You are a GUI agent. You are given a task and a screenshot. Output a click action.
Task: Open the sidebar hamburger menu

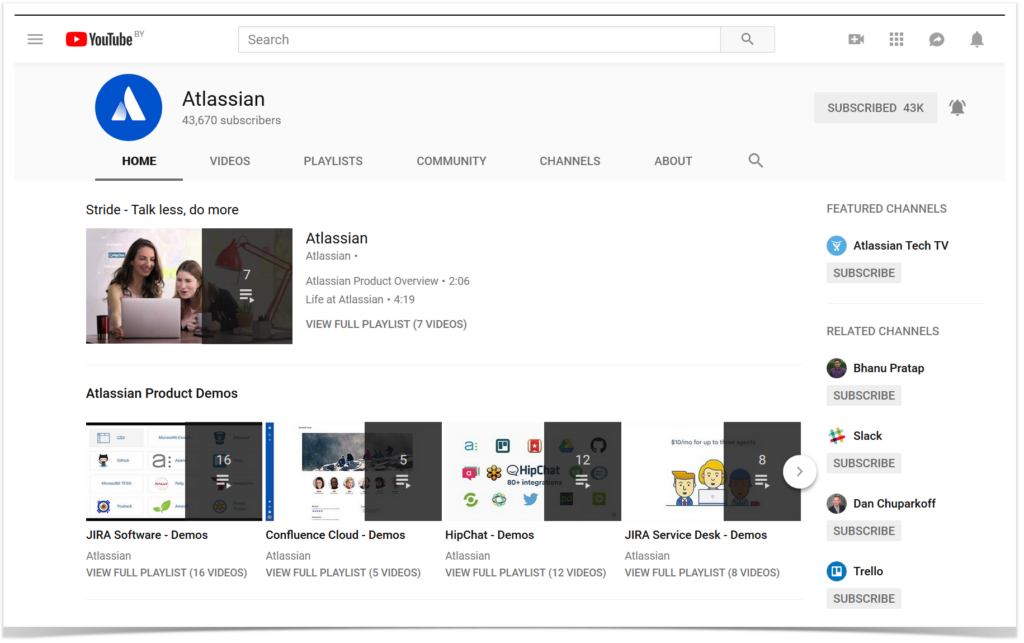(35, 39)
